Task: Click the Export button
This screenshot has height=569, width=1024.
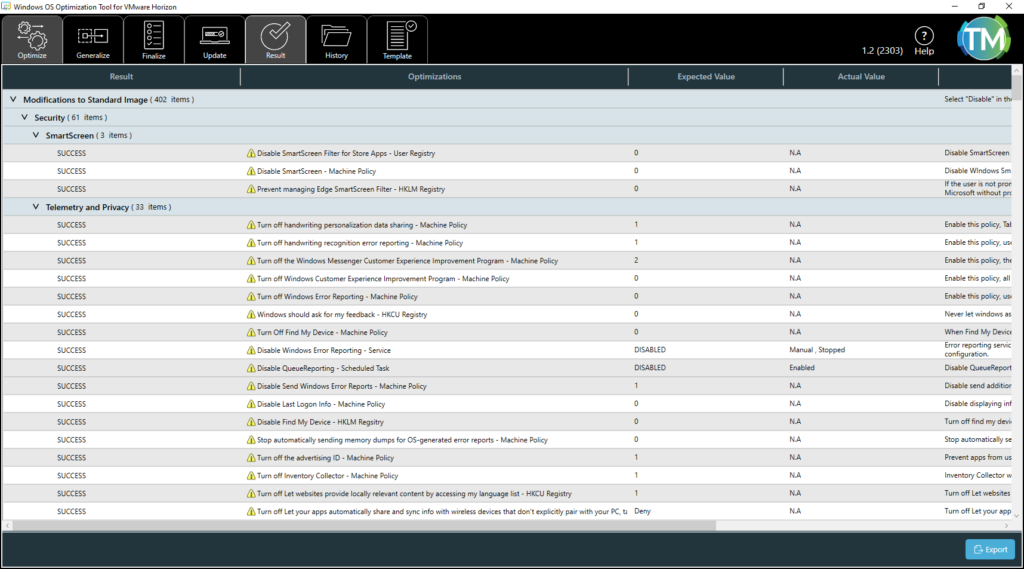Action: click(989, 549)
